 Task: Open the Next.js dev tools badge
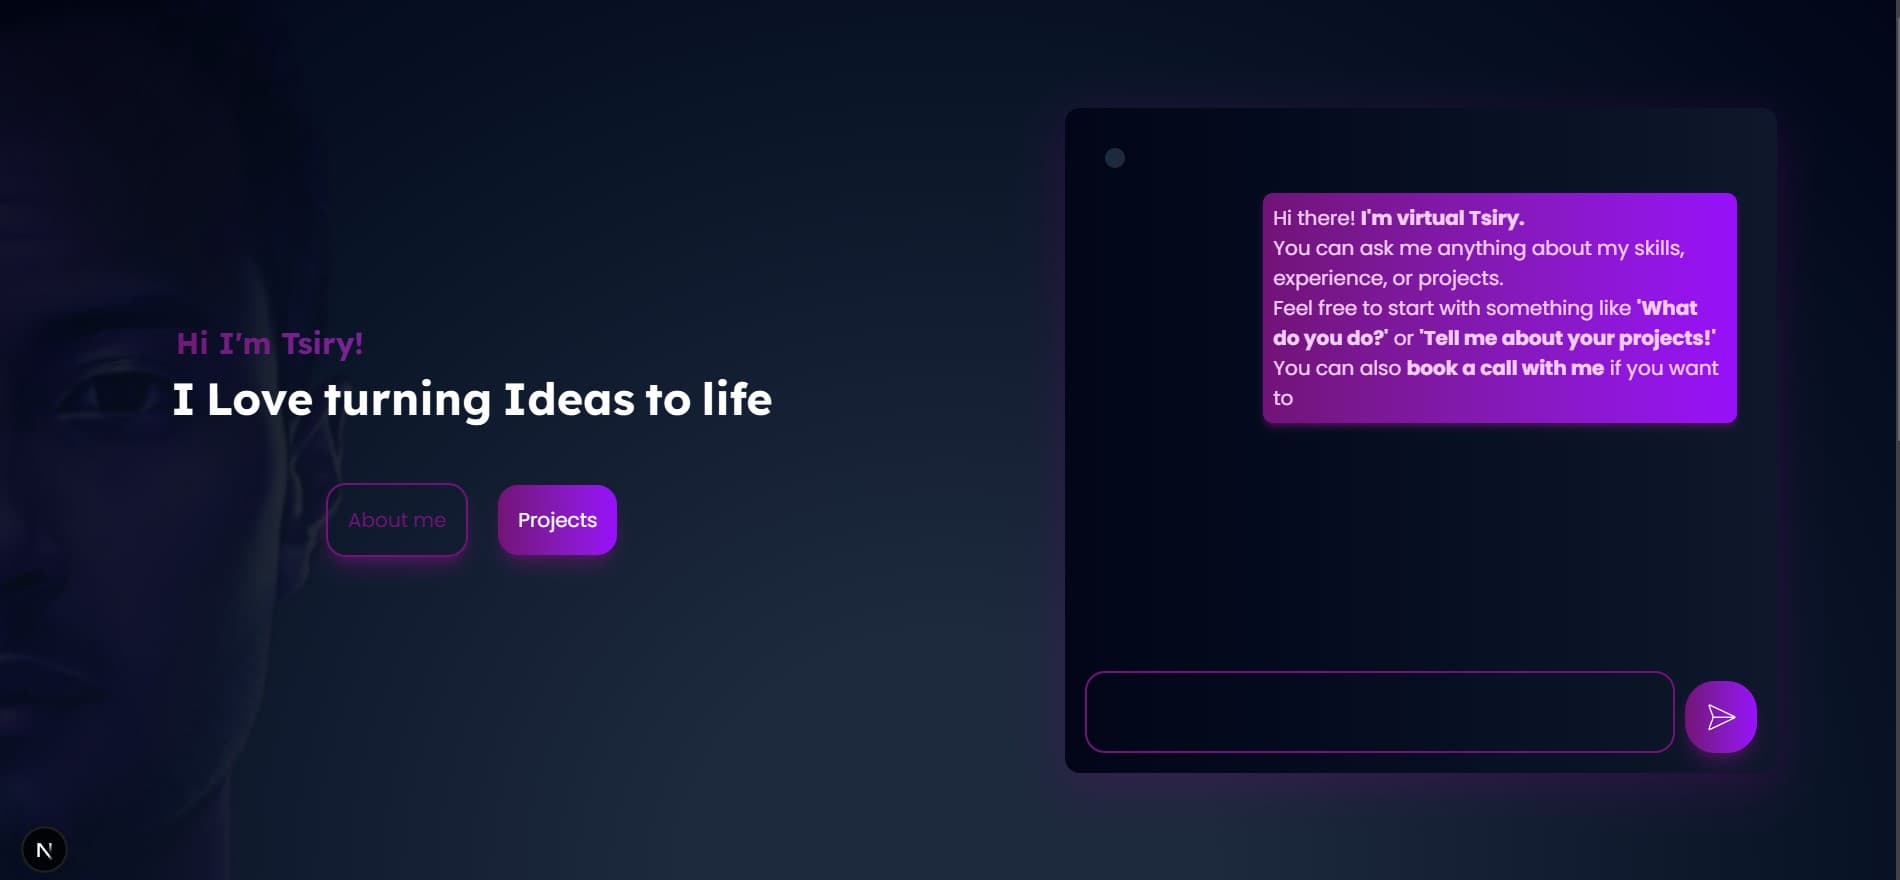44,850
